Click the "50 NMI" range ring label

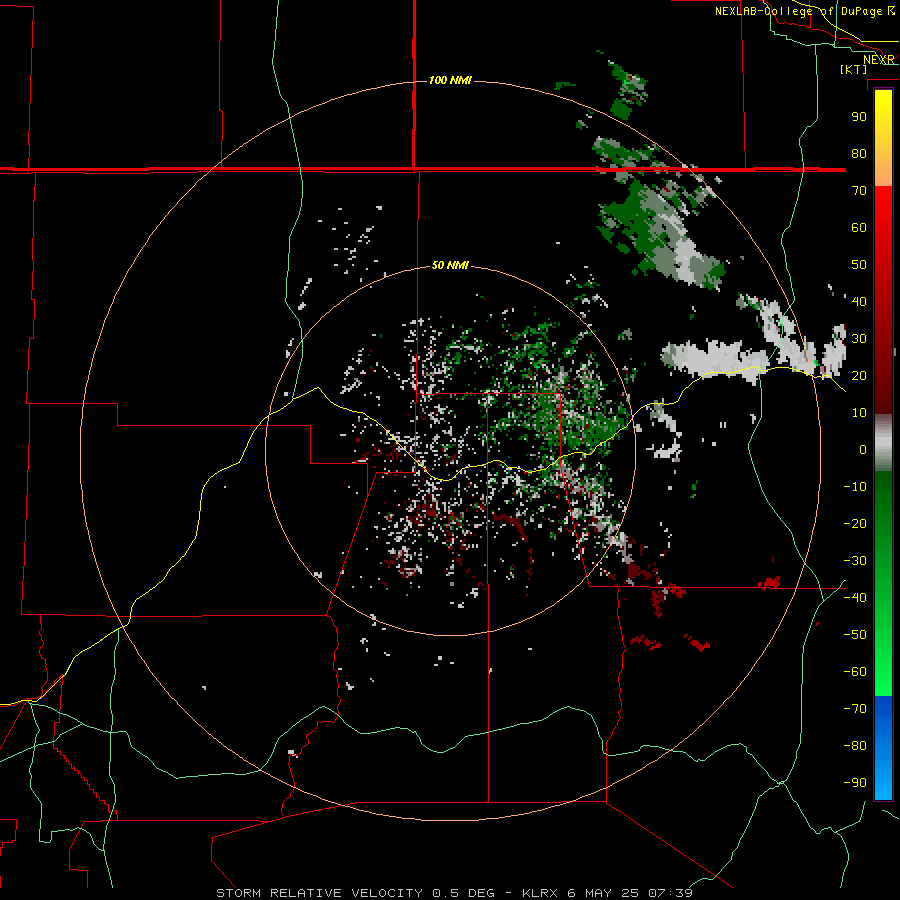tap(450, 265)
